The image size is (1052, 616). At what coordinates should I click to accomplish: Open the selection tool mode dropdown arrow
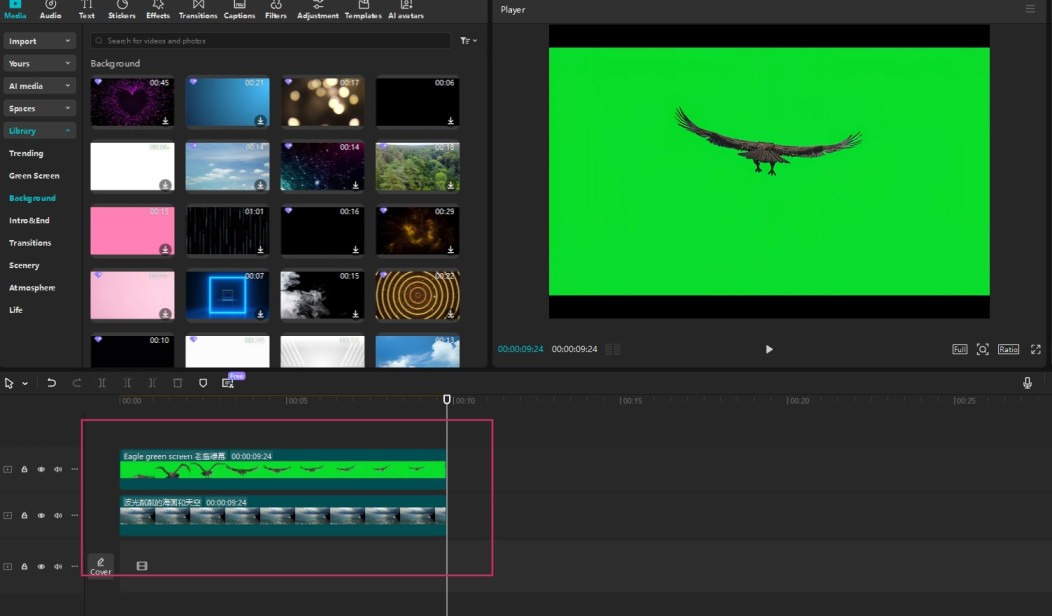click(x=25, y=383)
